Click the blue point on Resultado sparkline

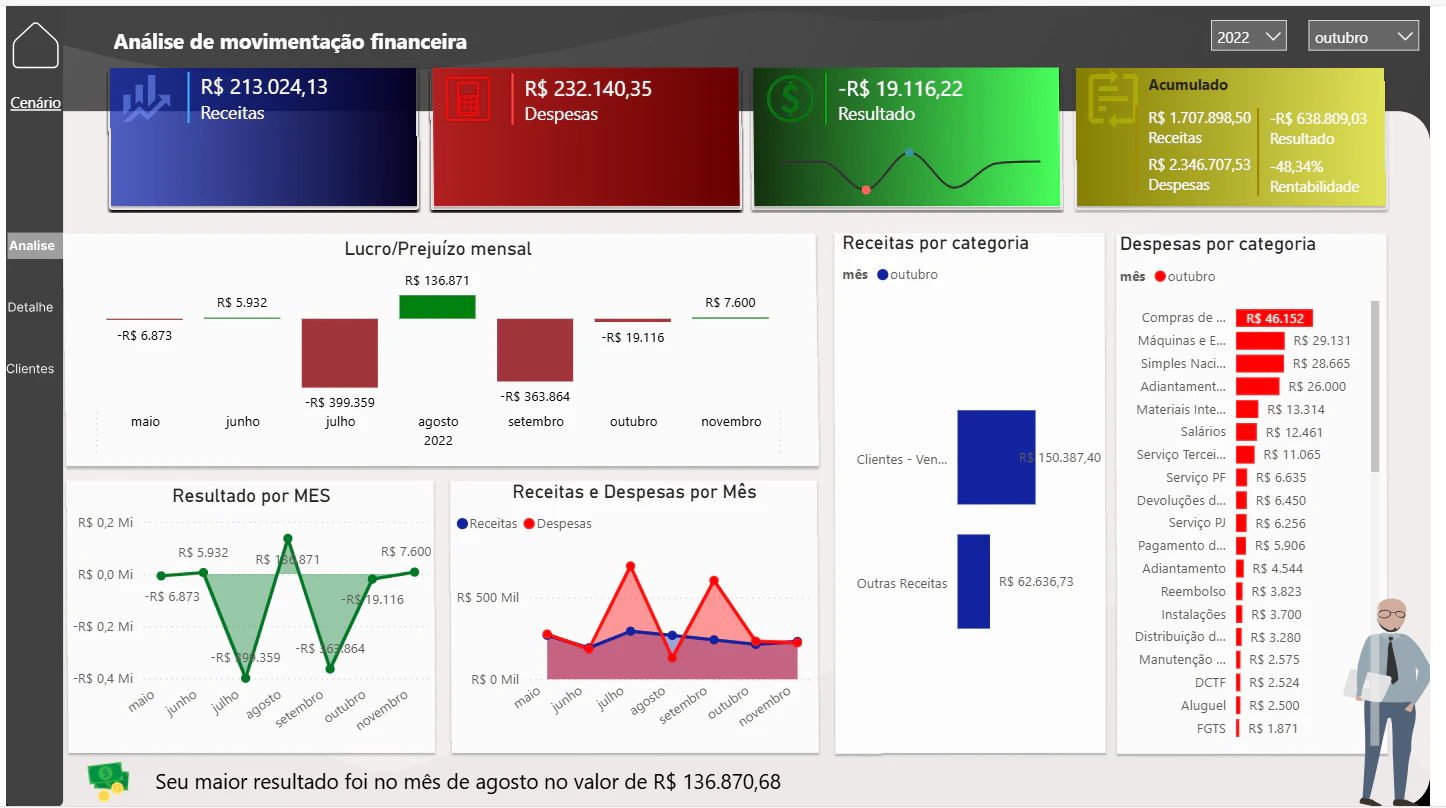(x=909, y=153)
